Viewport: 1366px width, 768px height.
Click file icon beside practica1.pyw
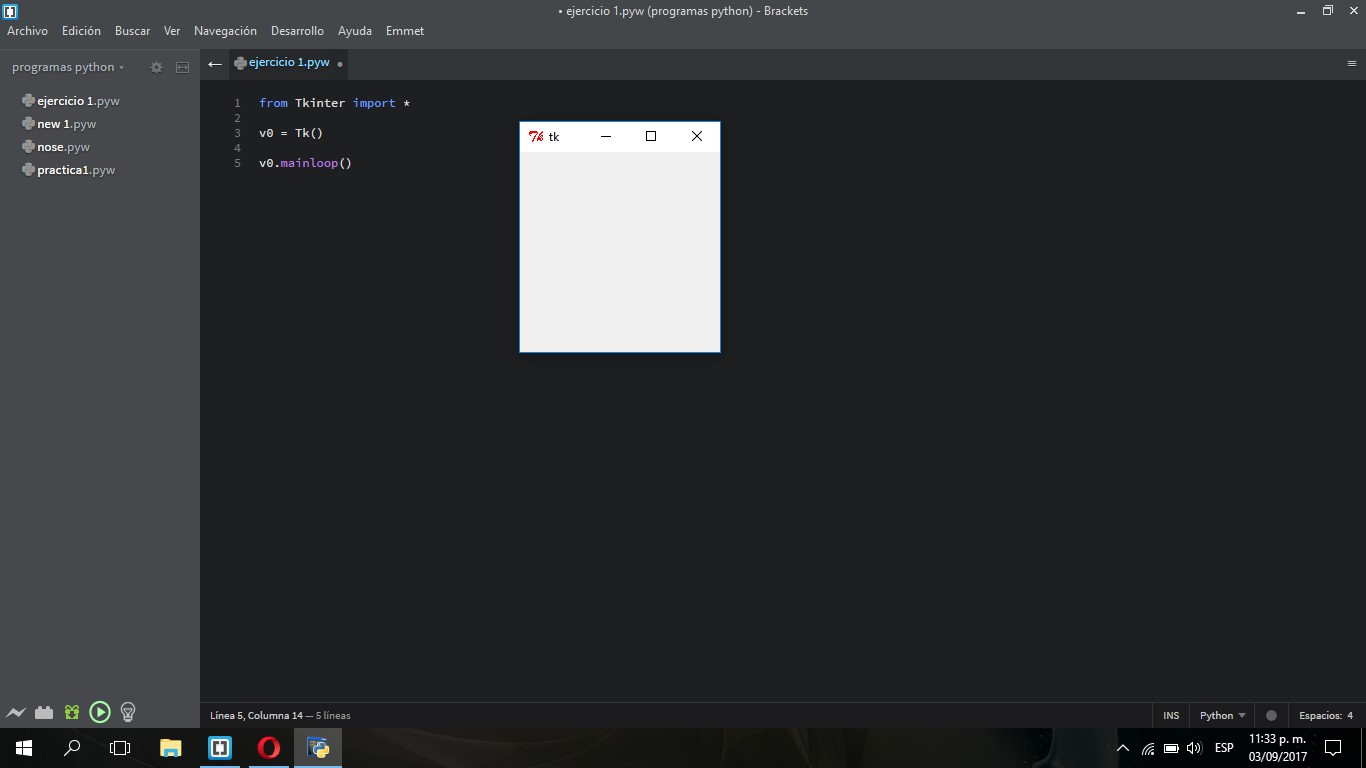point(28,170)
